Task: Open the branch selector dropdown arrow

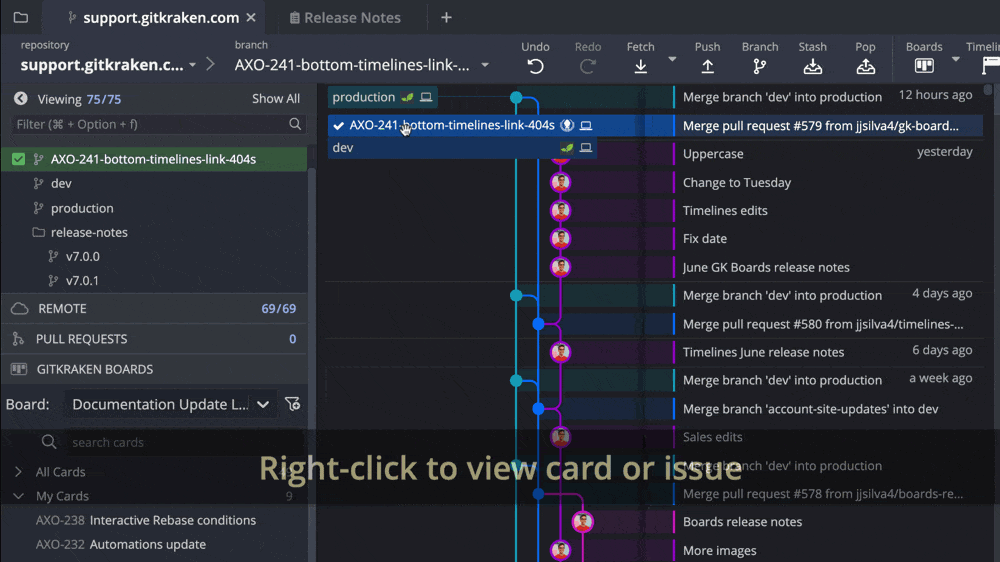Action: [x=485, y=65]
